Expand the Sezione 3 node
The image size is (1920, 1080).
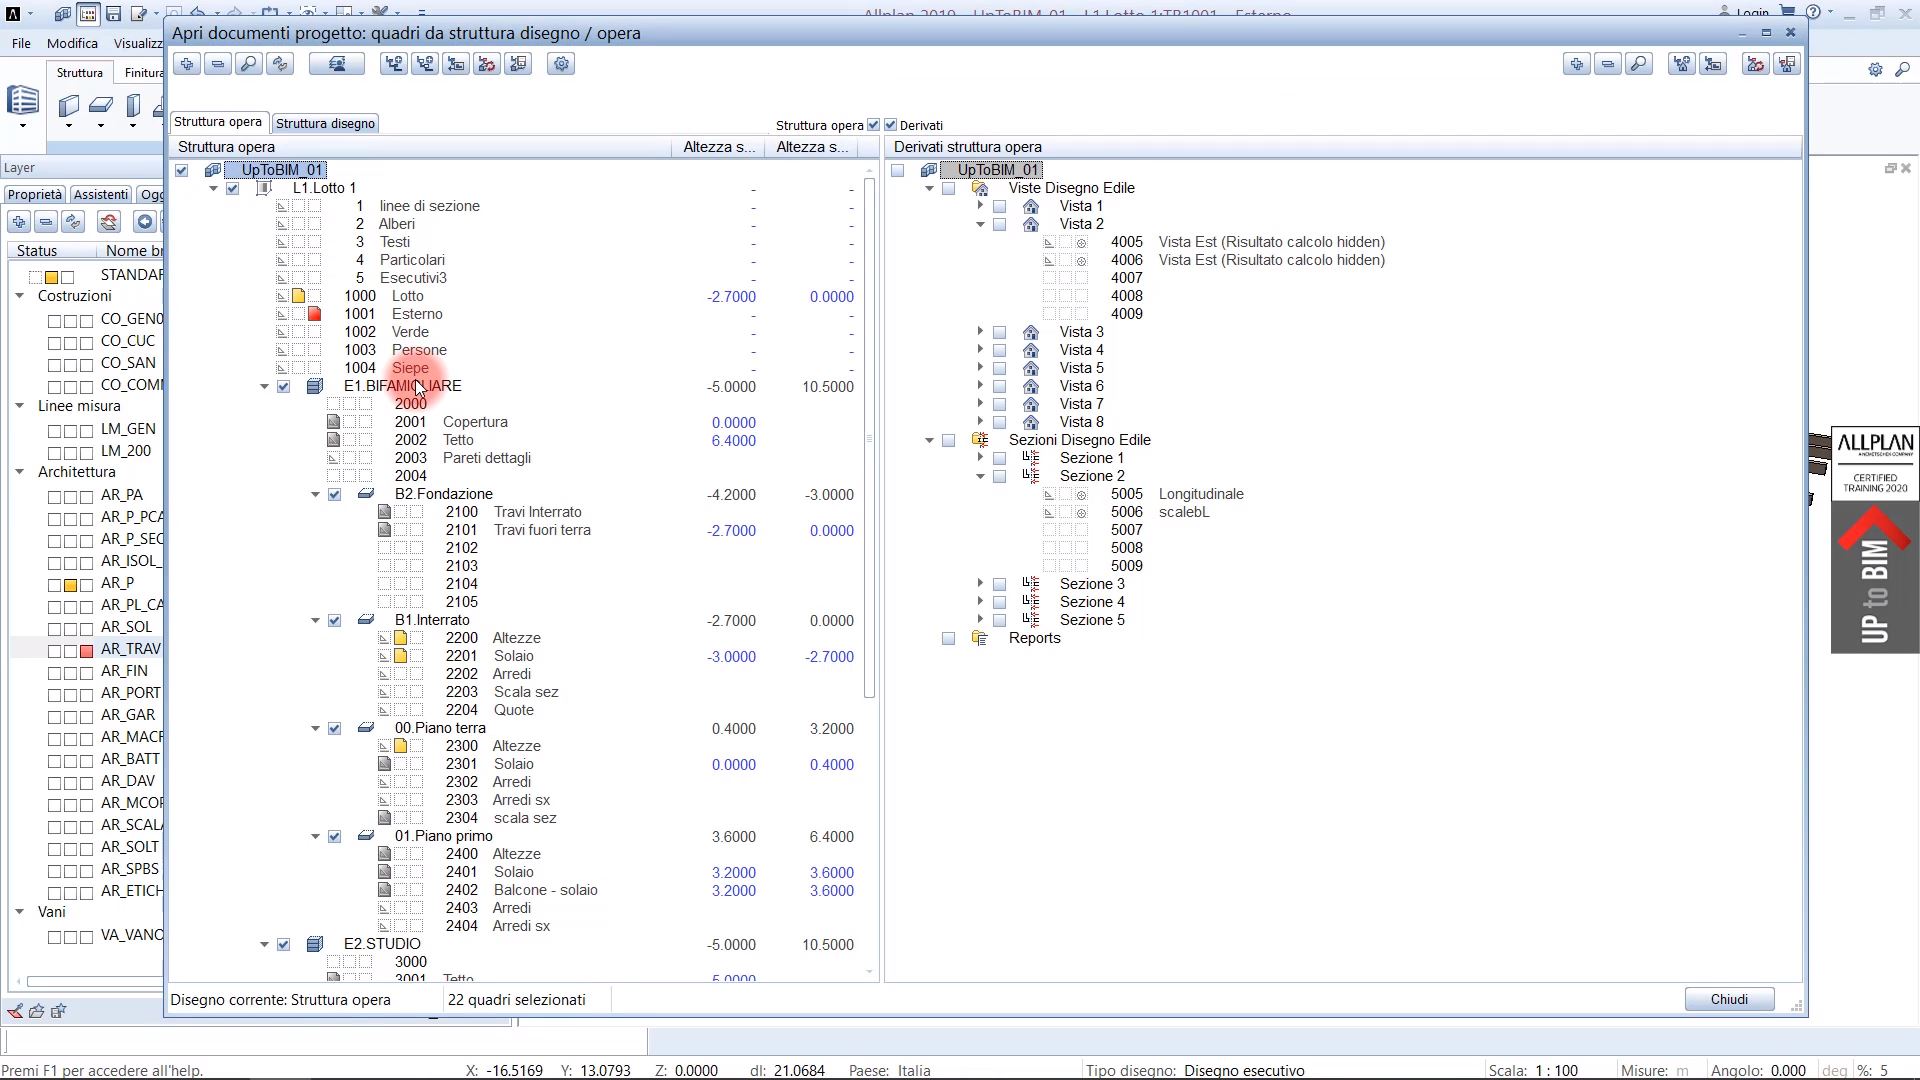click(980, 584)
